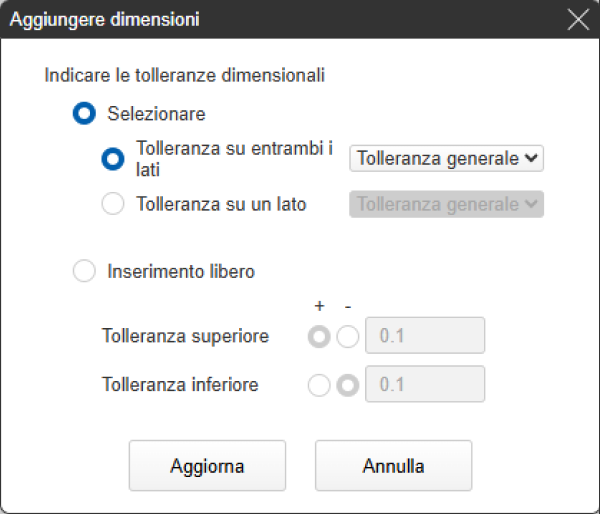600x514 pixels.
Task: Switch to Inserimento libero radio option
Action: pyautogui.click(x=85, y=270)
